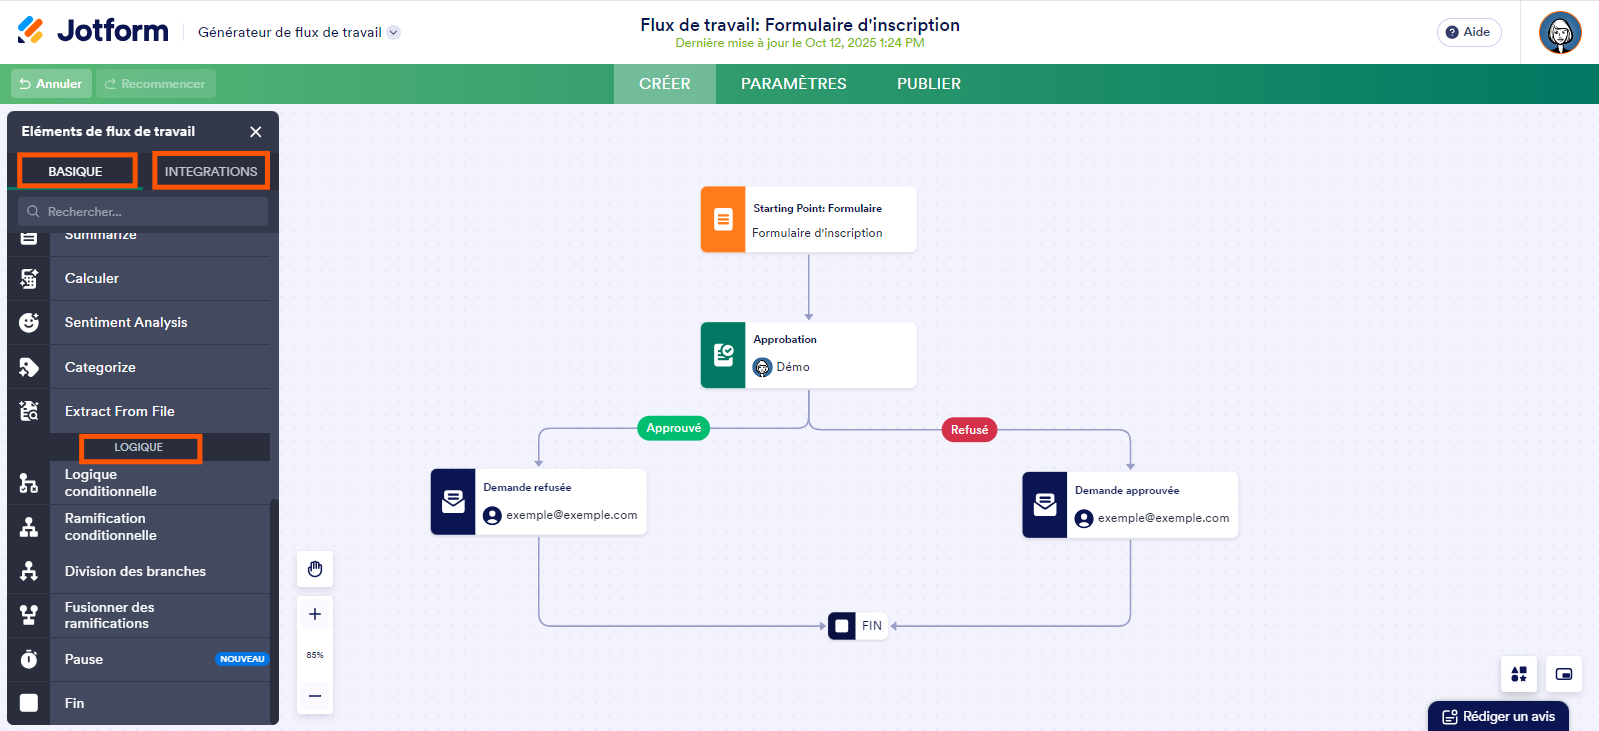Click the Calculer element icon
Viewport: 1599px width, 731px height.
coord(29,279)
